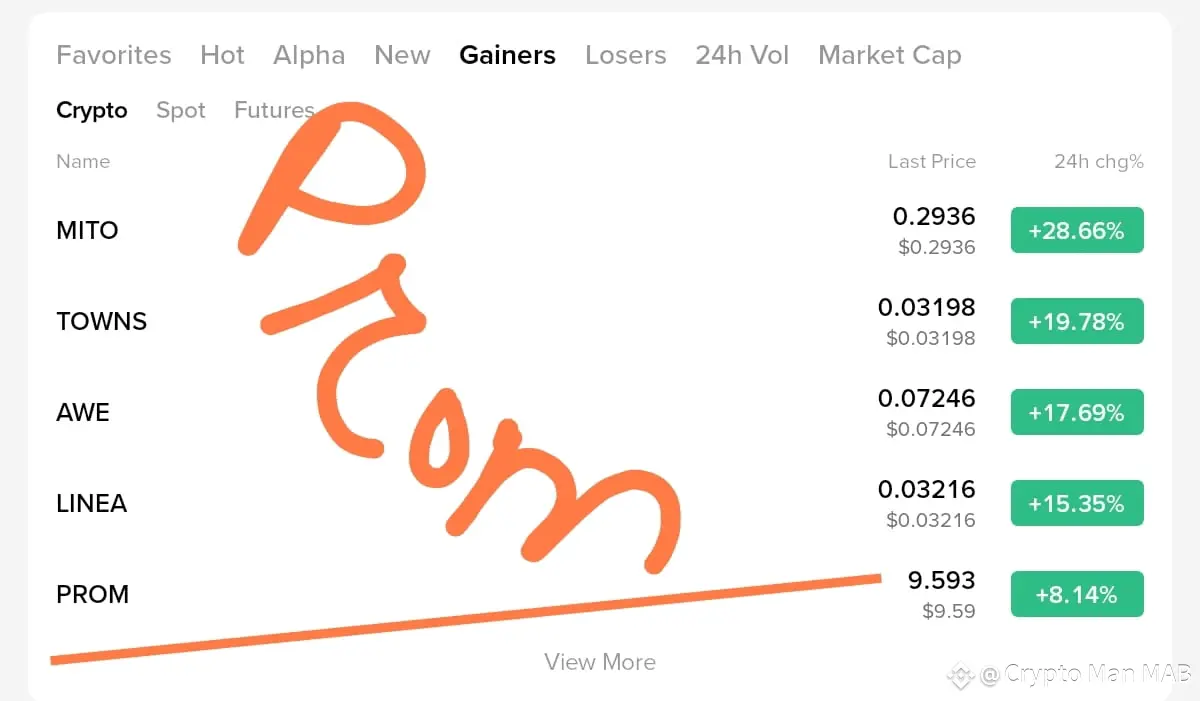Open the MITO coin row

600,231
